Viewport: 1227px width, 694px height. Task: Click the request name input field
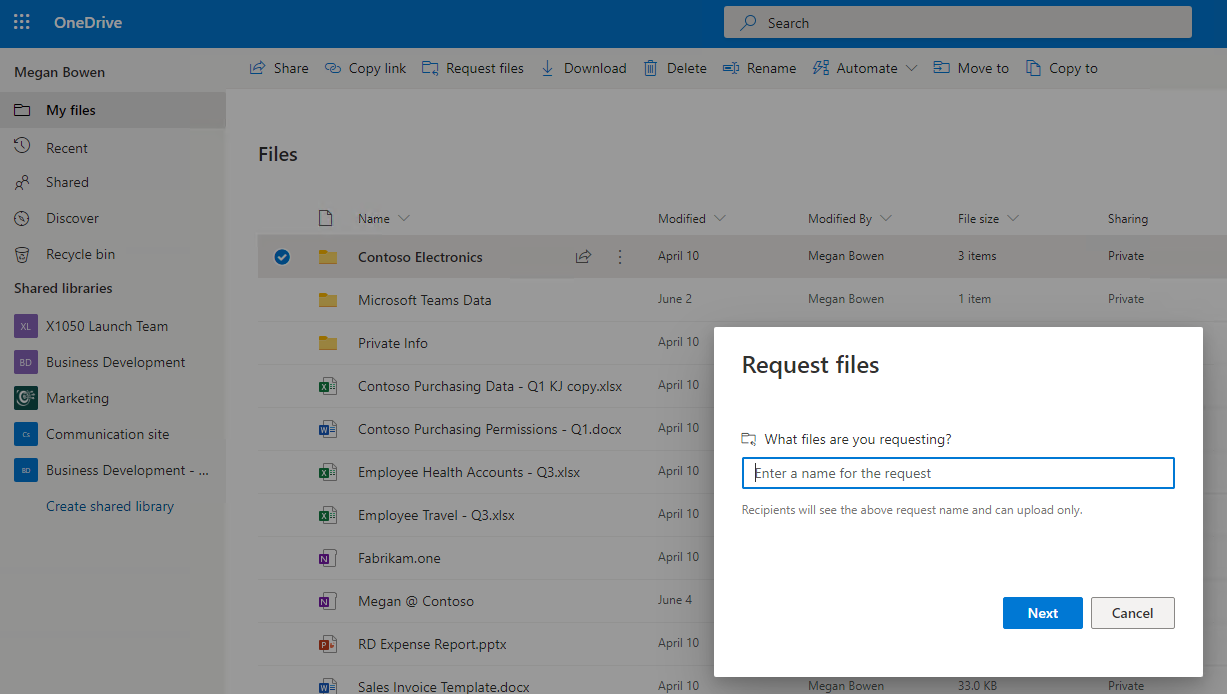(958, 473)
